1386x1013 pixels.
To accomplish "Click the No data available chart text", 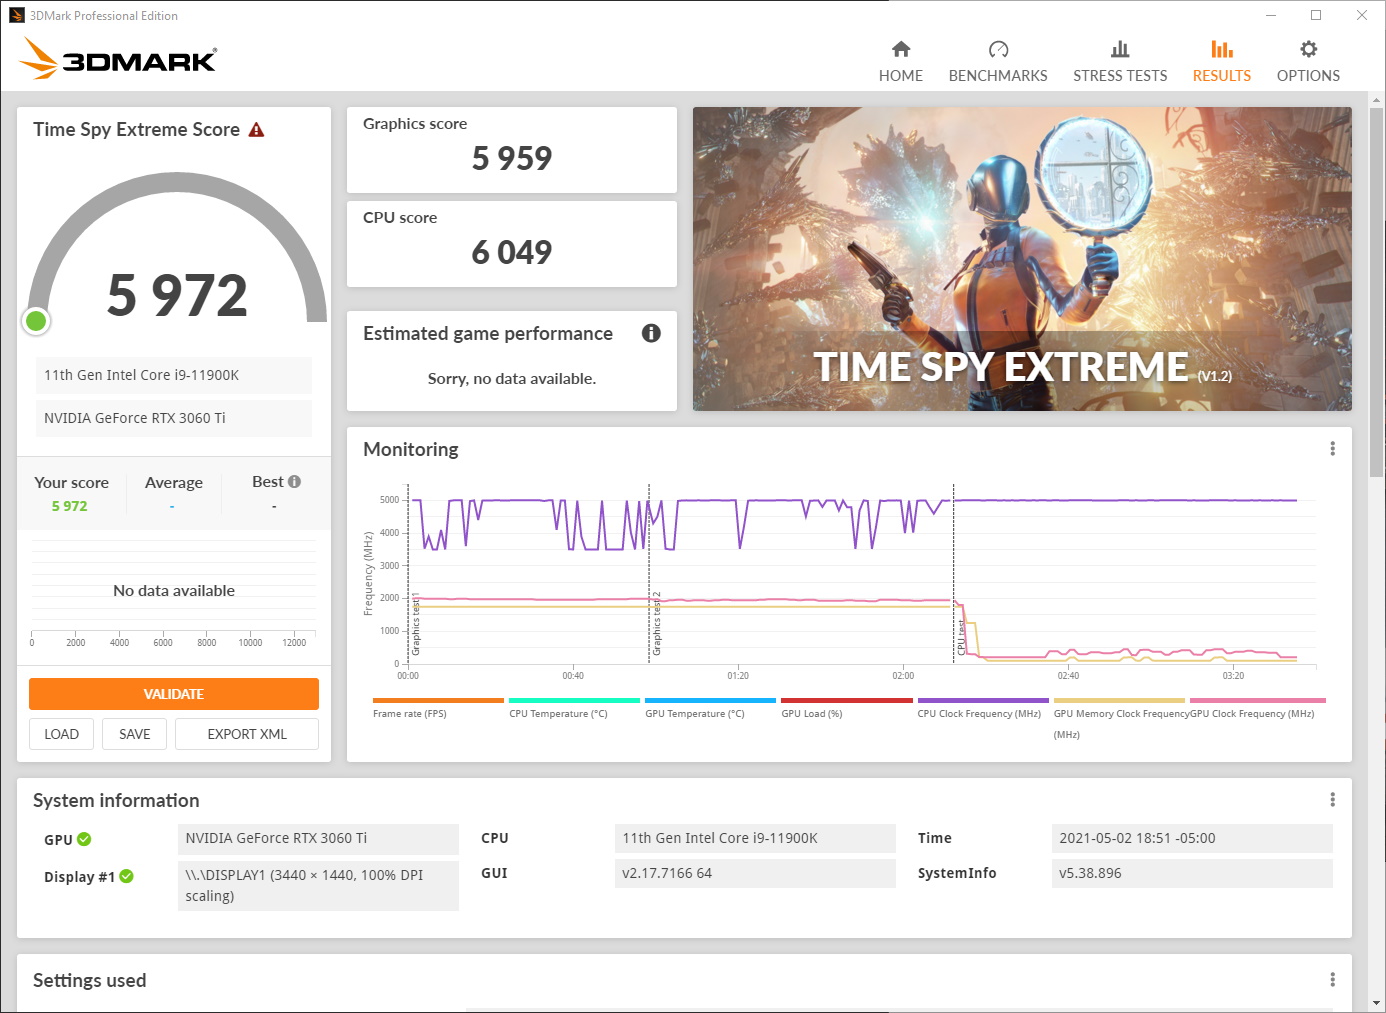I will [x=174, y=591].
